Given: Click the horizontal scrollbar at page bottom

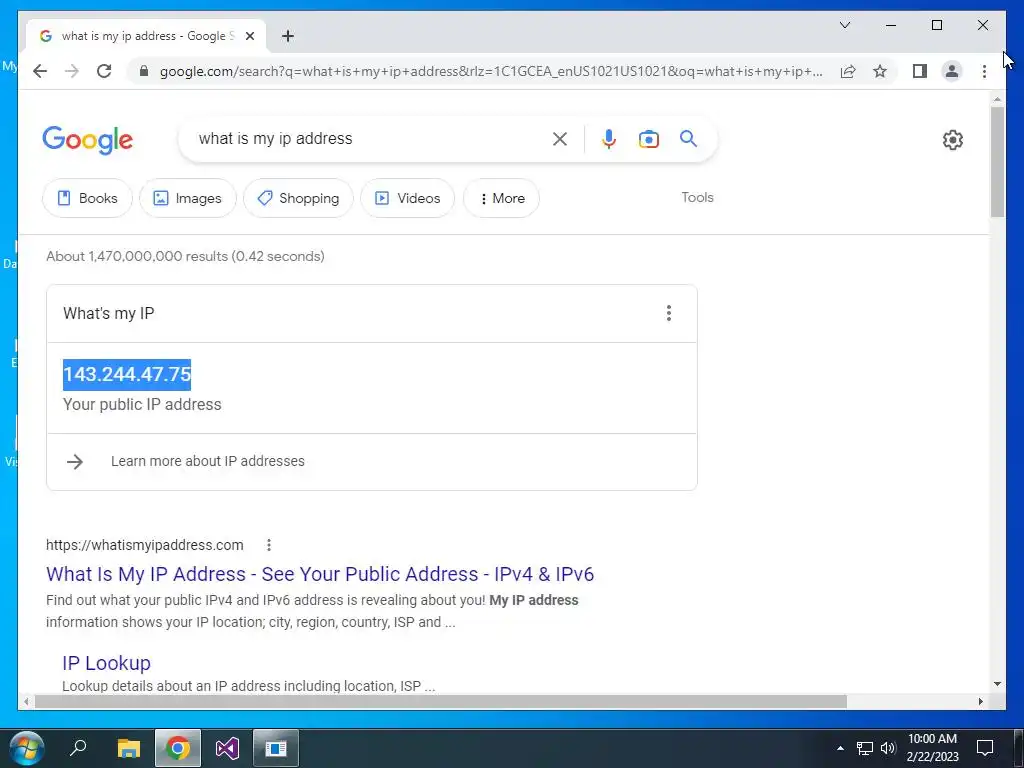Looking at the screenshot, I should tap(441, 701).
